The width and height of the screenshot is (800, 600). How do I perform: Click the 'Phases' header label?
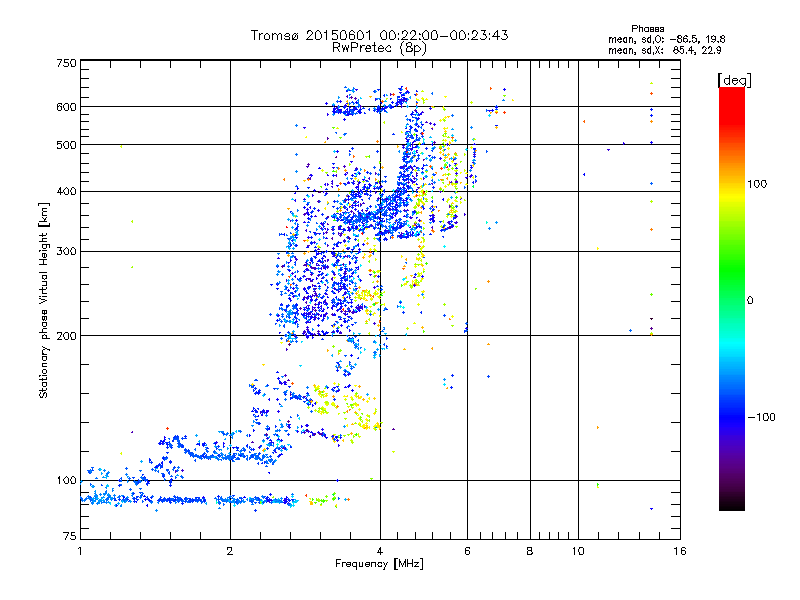647,29
